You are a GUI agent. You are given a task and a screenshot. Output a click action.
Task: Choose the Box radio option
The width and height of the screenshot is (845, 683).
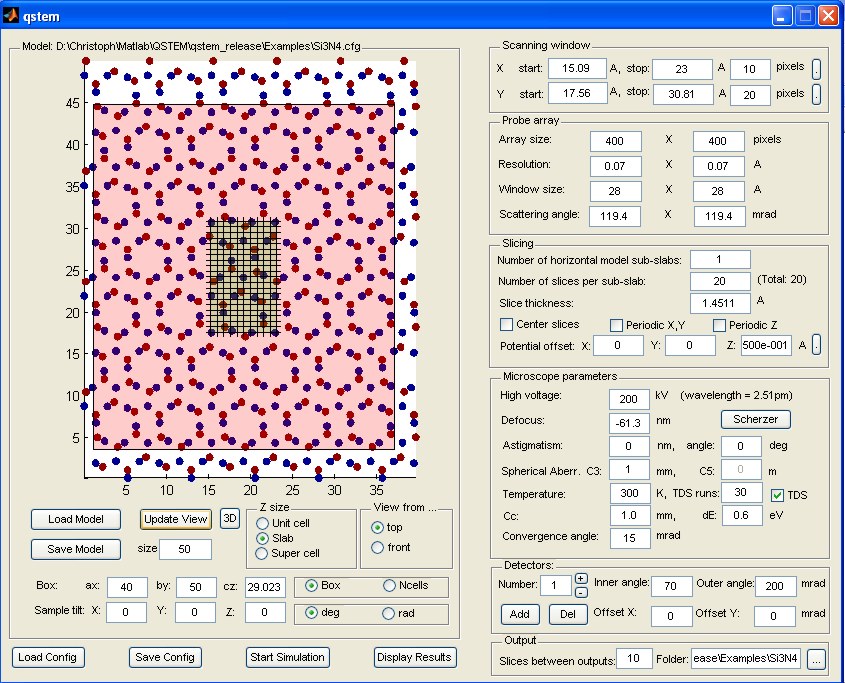pyautogui.click(x=311, y=585)
